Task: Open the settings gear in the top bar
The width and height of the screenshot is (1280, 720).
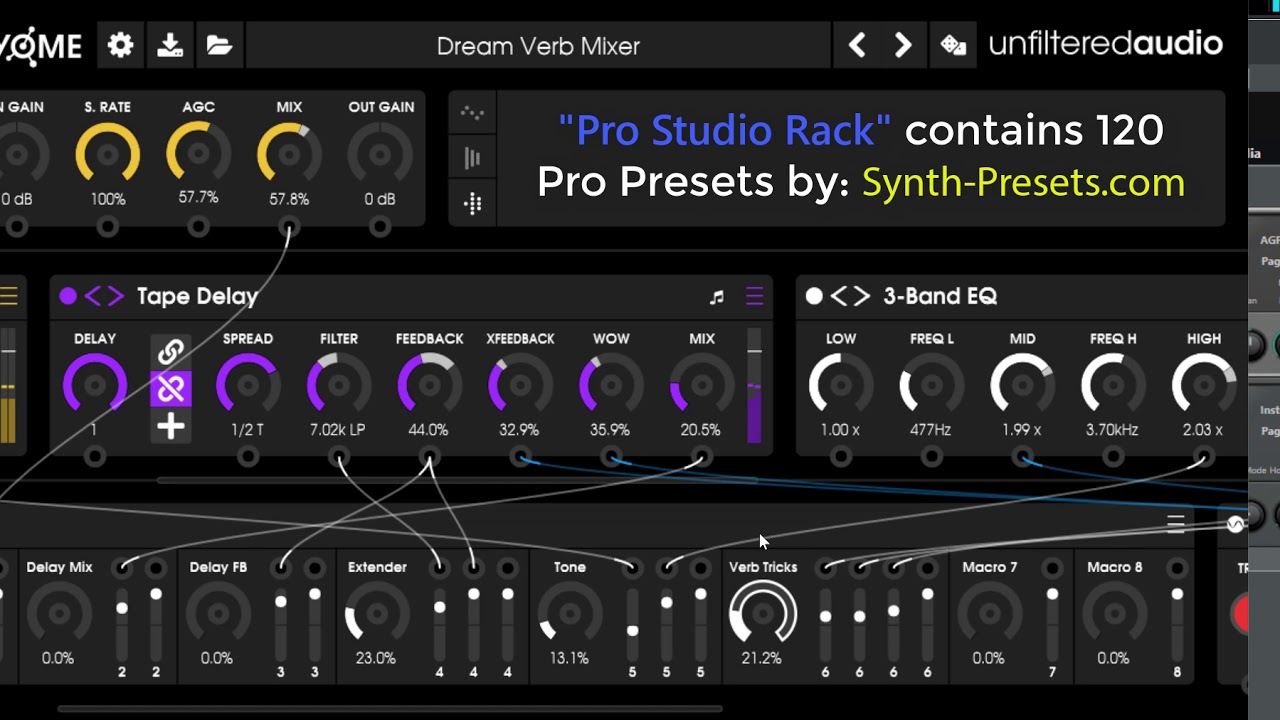Action: pyautogui.click(x=121, y=46)
